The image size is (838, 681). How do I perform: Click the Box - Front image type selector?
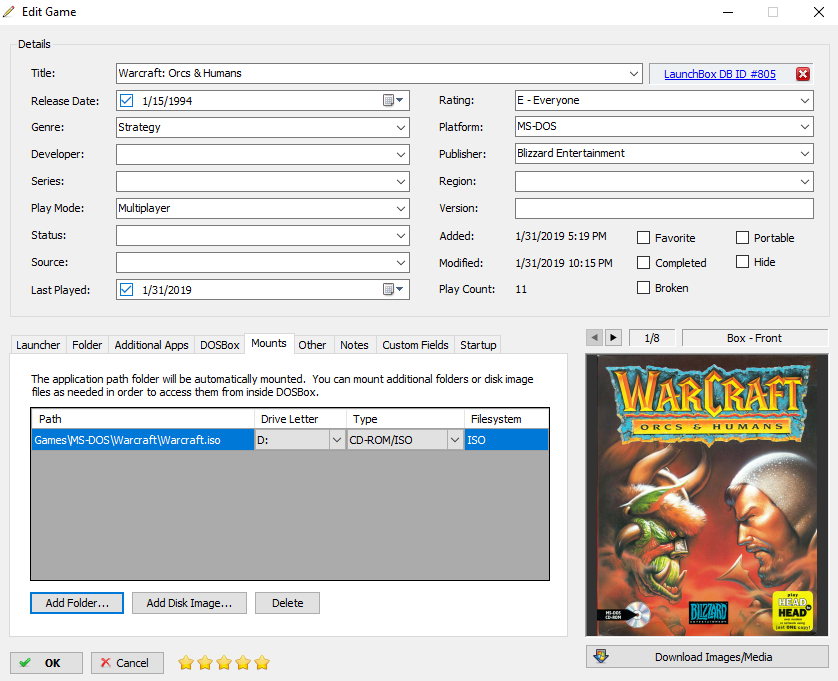(754, 338)
